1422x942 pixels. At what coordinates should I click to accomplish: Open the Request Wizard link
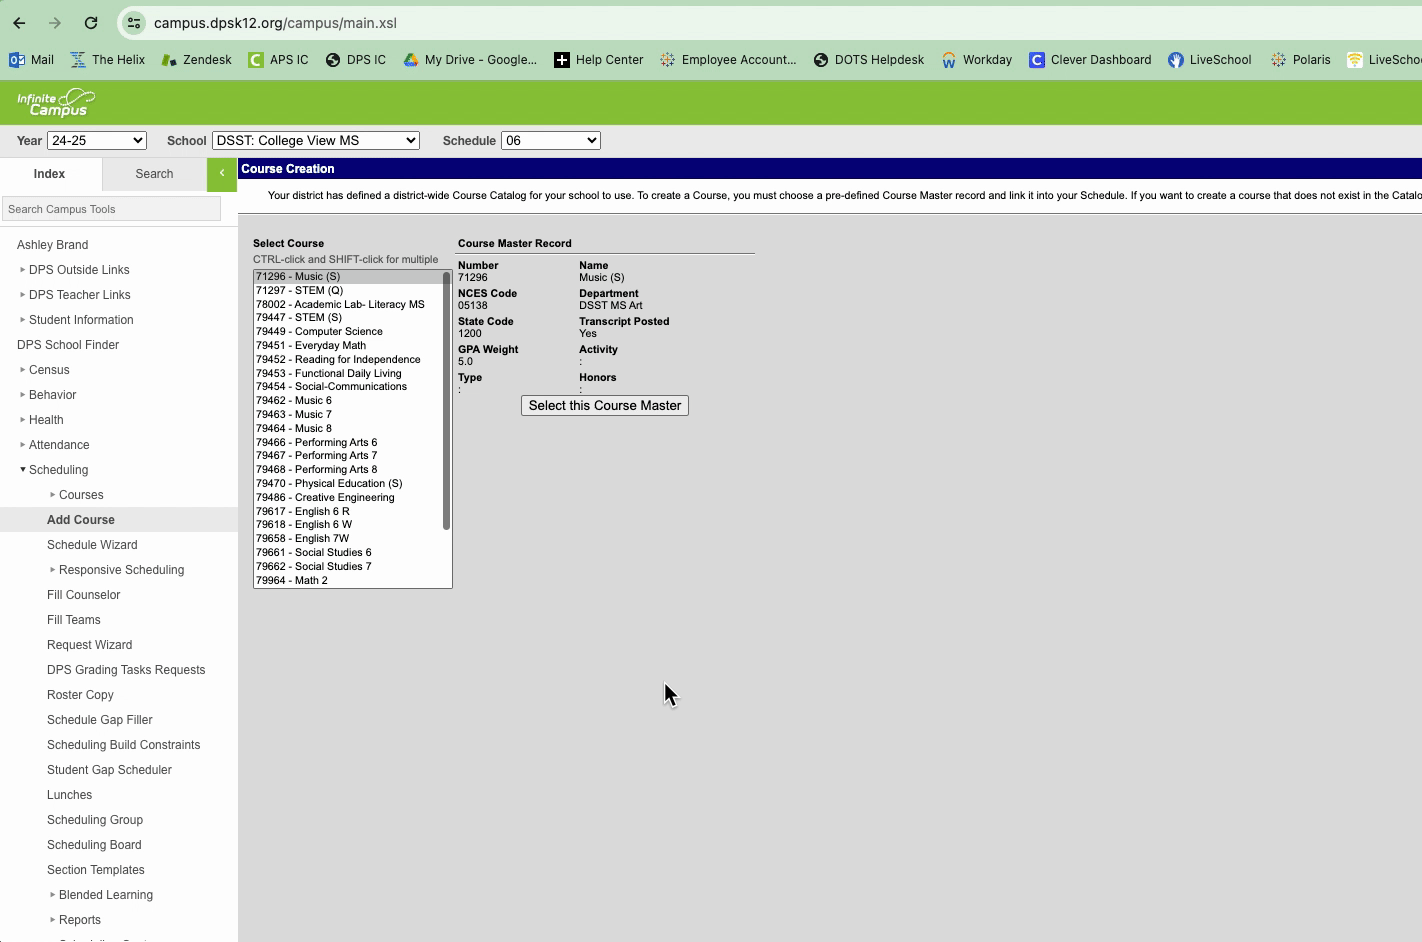click(89, 645)
